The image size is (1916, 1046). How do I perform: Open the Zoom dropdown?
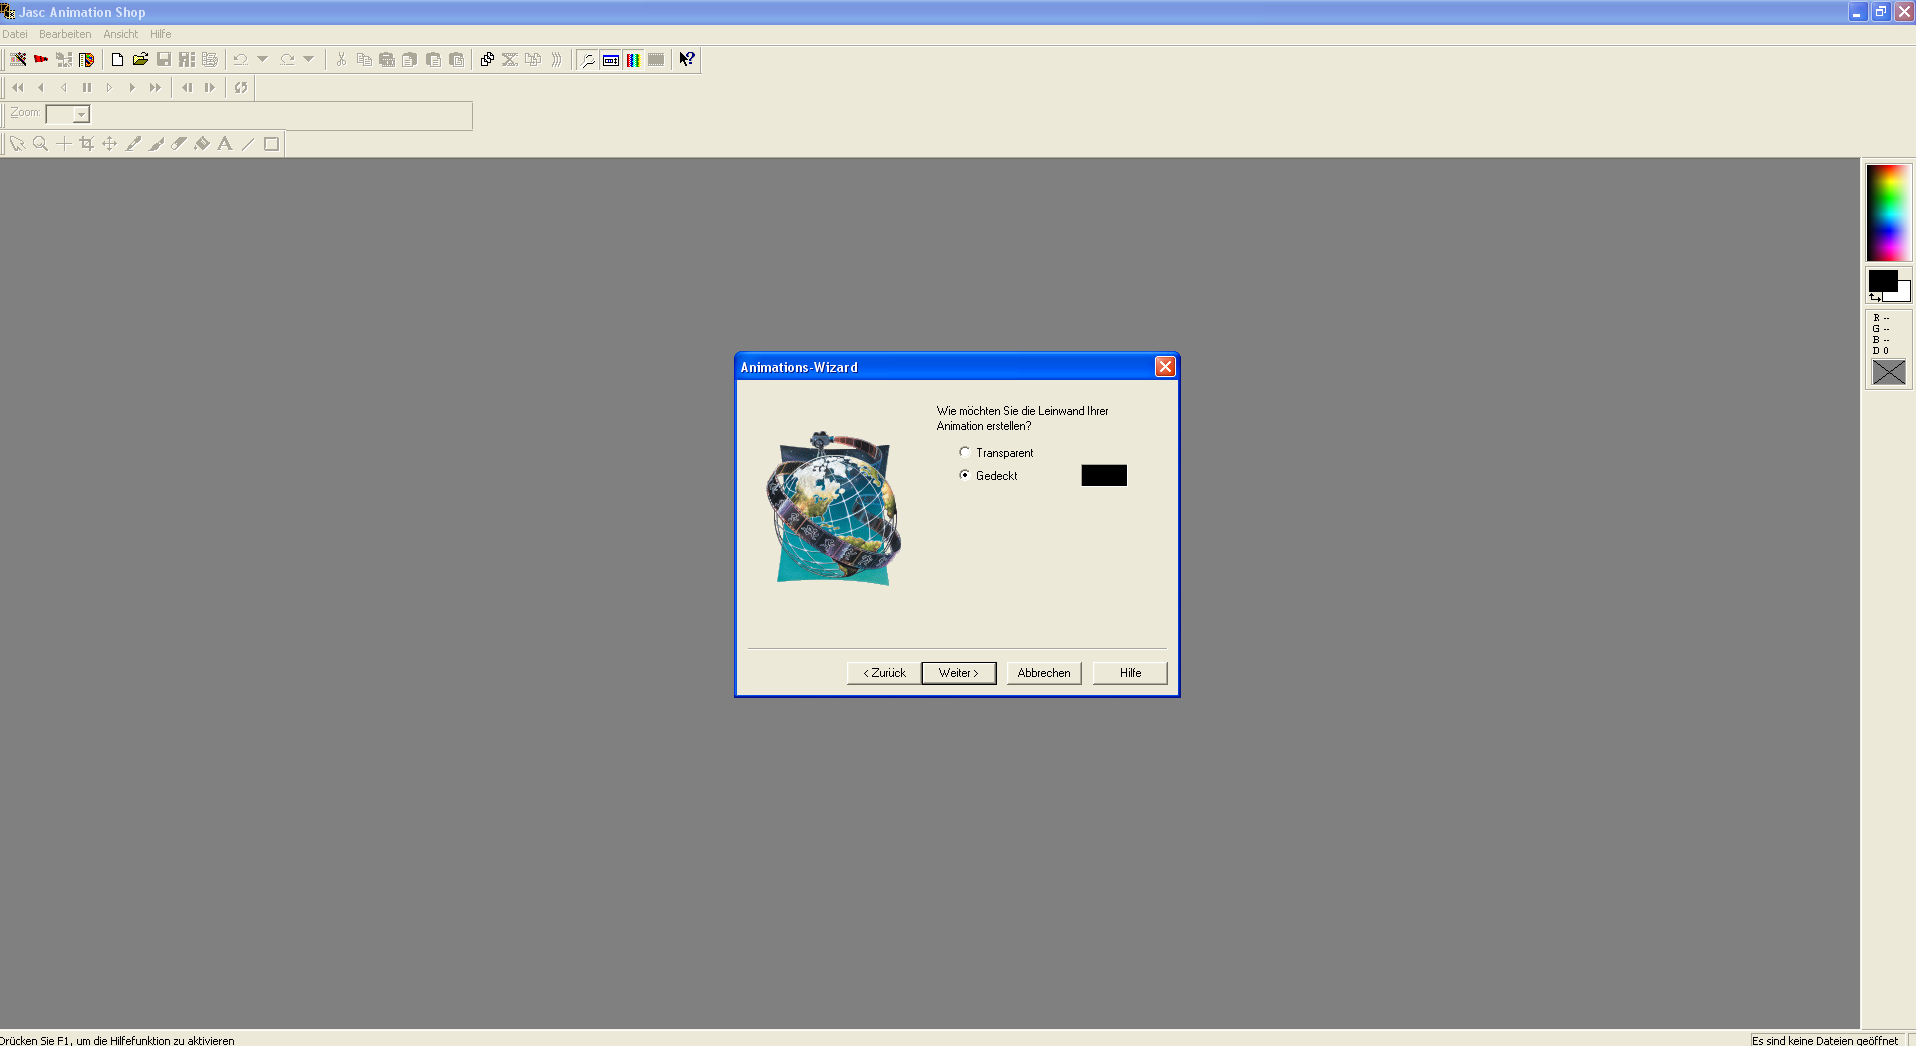[x=81, y=115]
